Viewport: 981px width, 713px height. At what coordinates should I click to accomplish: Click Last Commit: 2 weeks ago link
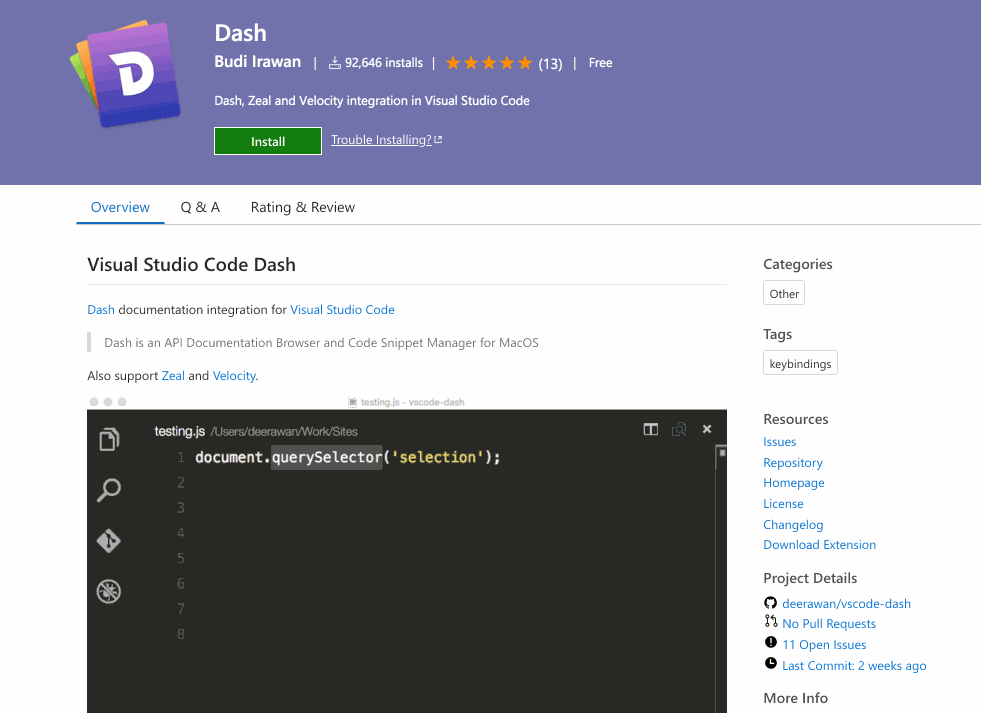click(854, 665)
